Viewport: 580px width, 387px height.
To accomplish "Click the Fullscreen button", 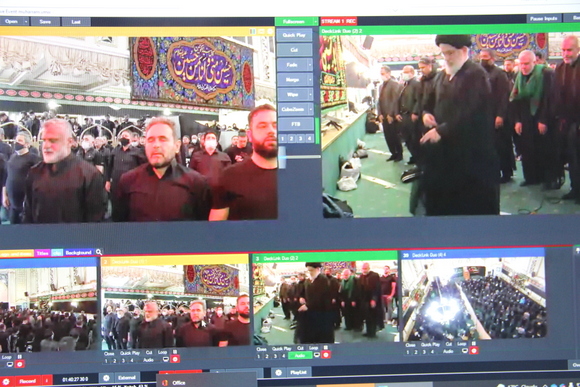I will (x=294, y=22).
